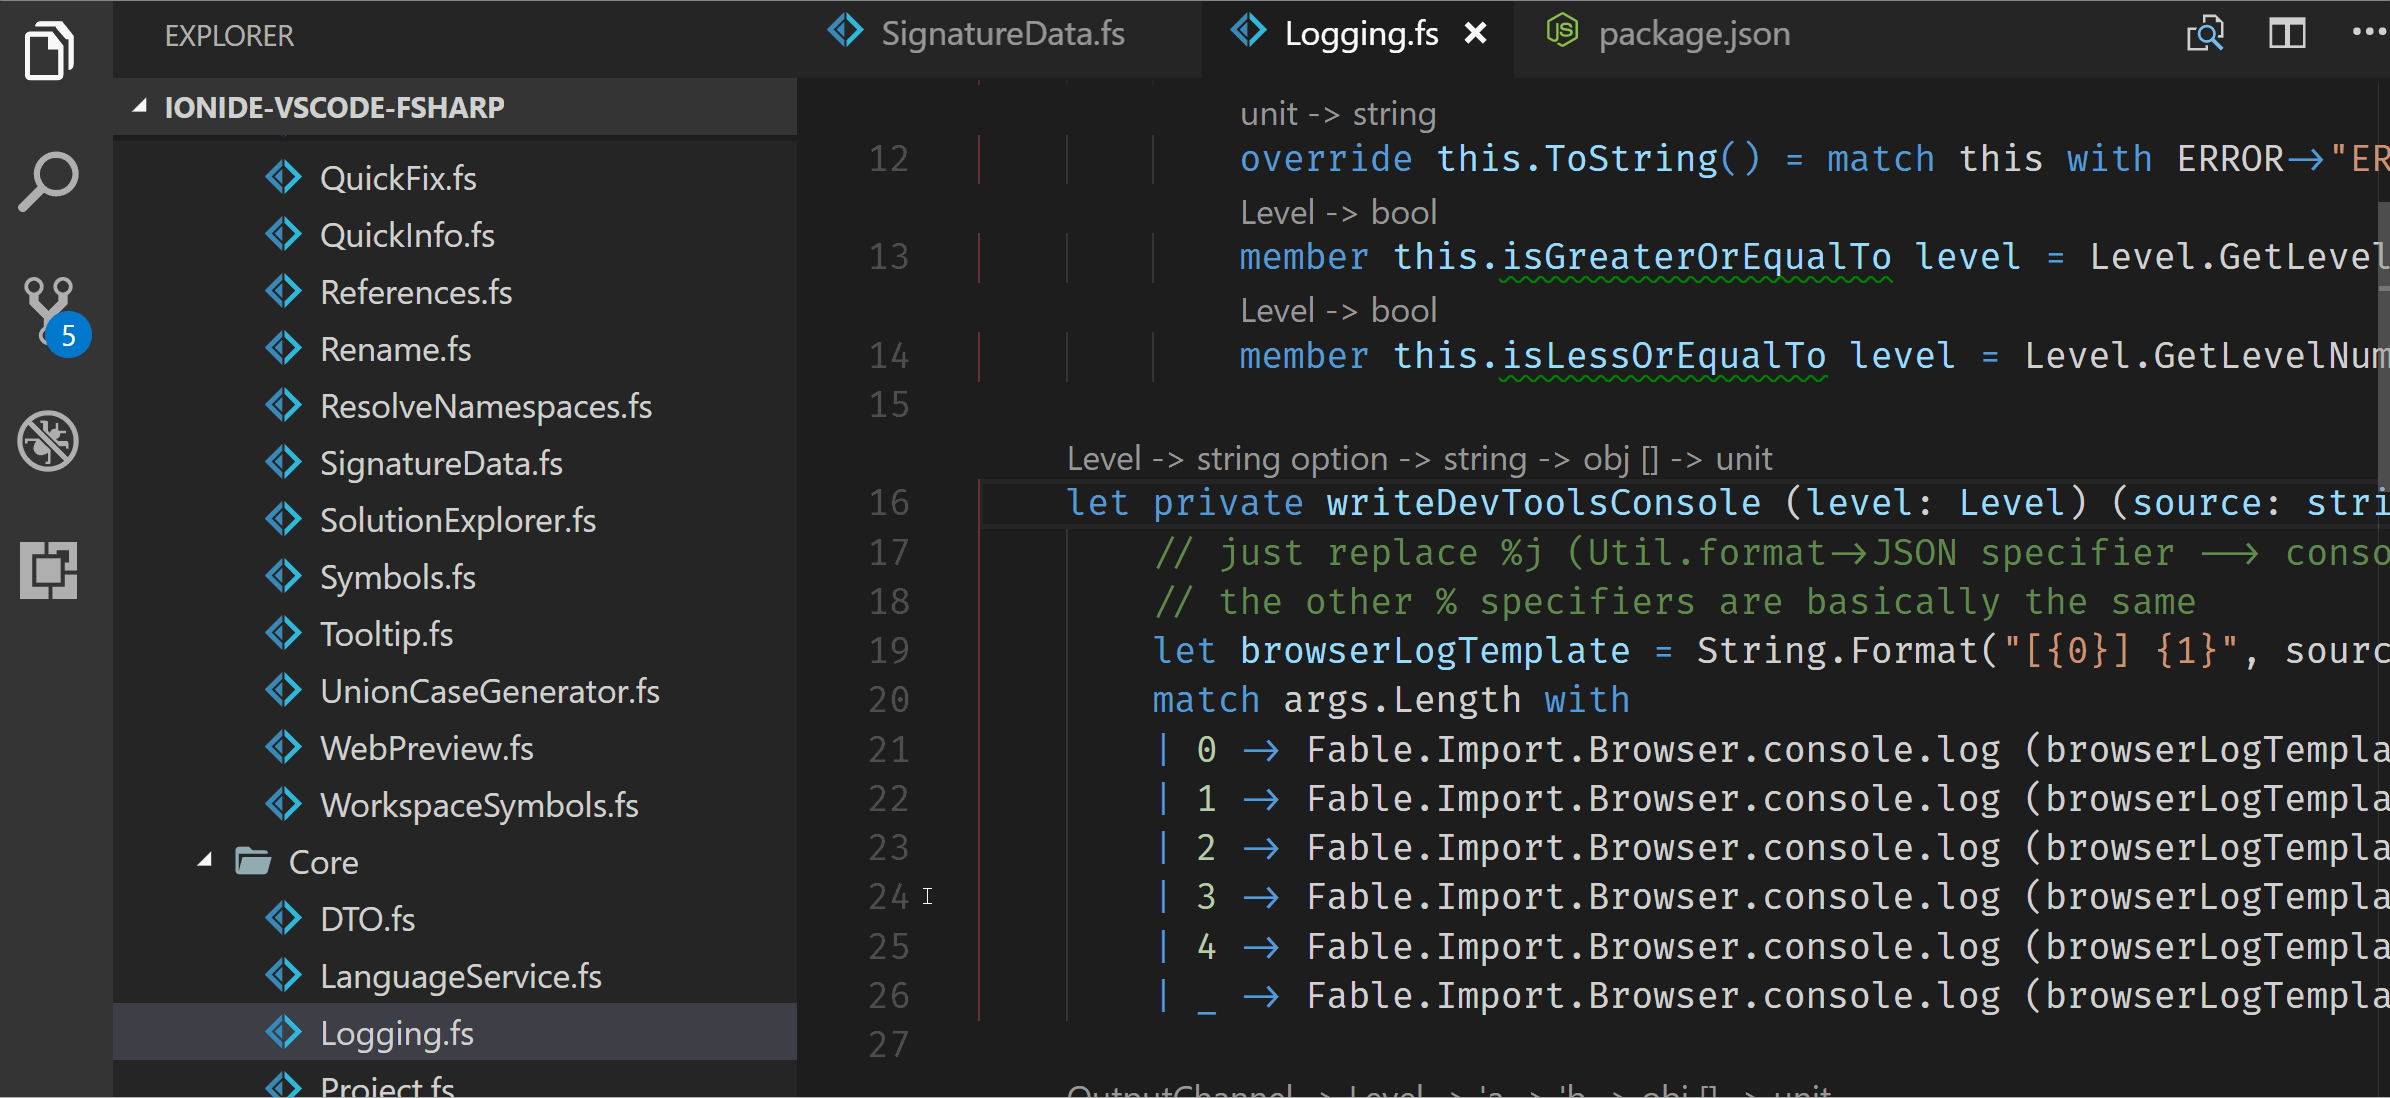Open LanguageService.fs inside Core folder
2390x1098 pixels.
click(460, 975)
